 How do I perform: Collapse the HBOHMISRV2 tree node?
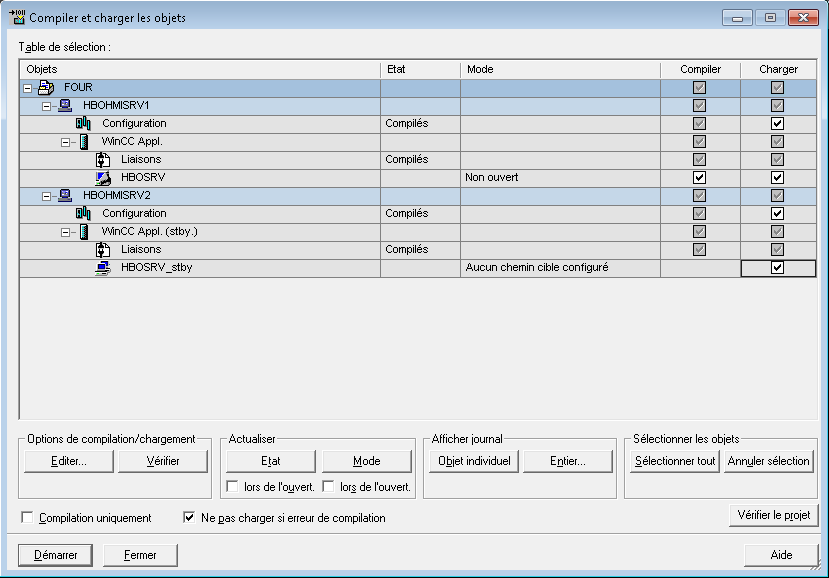(x=46, y=196)
